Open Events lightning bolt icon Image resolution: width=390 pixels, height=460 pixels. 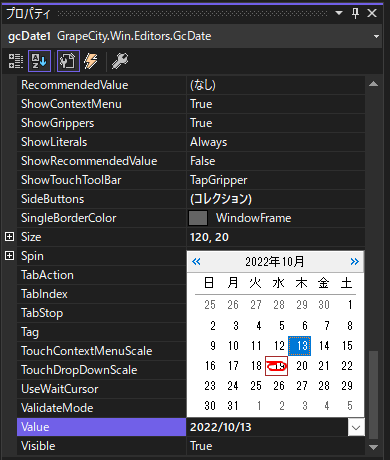coord(91,61)
